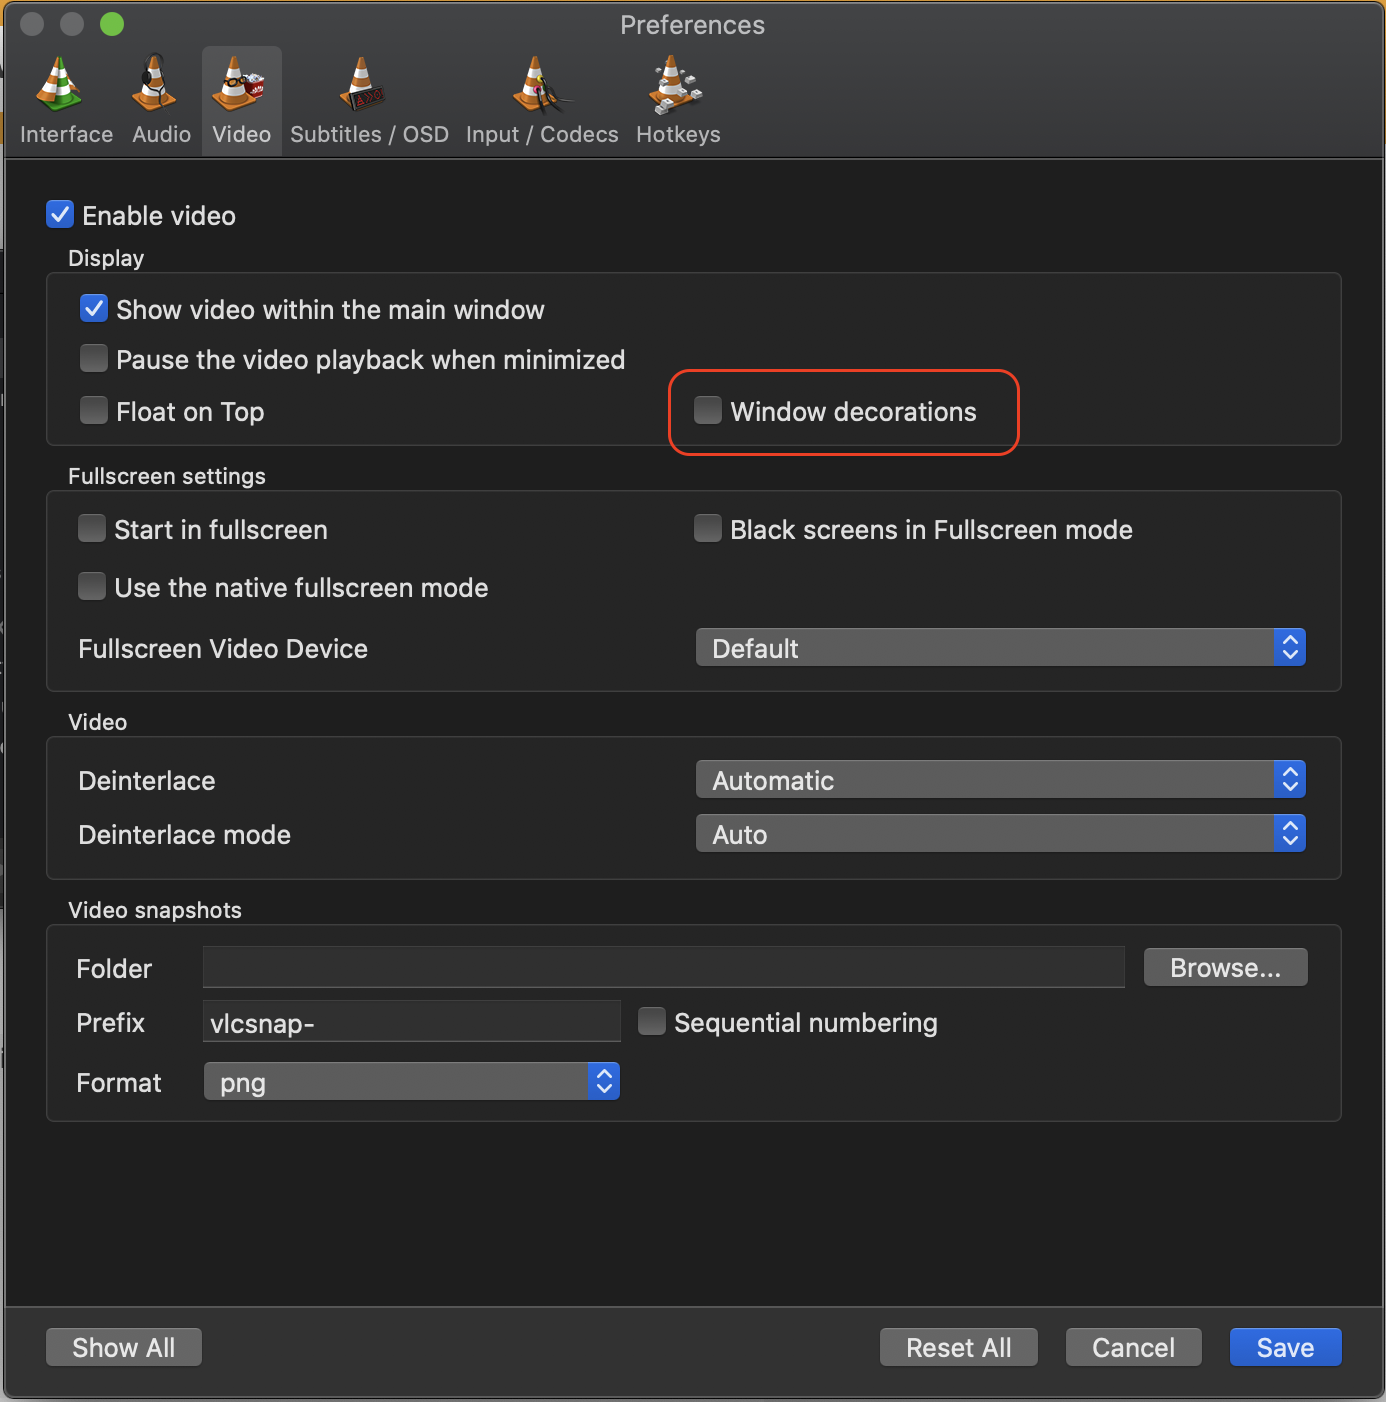
Task: Open Audio preferences cone with headphones
Action: tap(155, 84)
